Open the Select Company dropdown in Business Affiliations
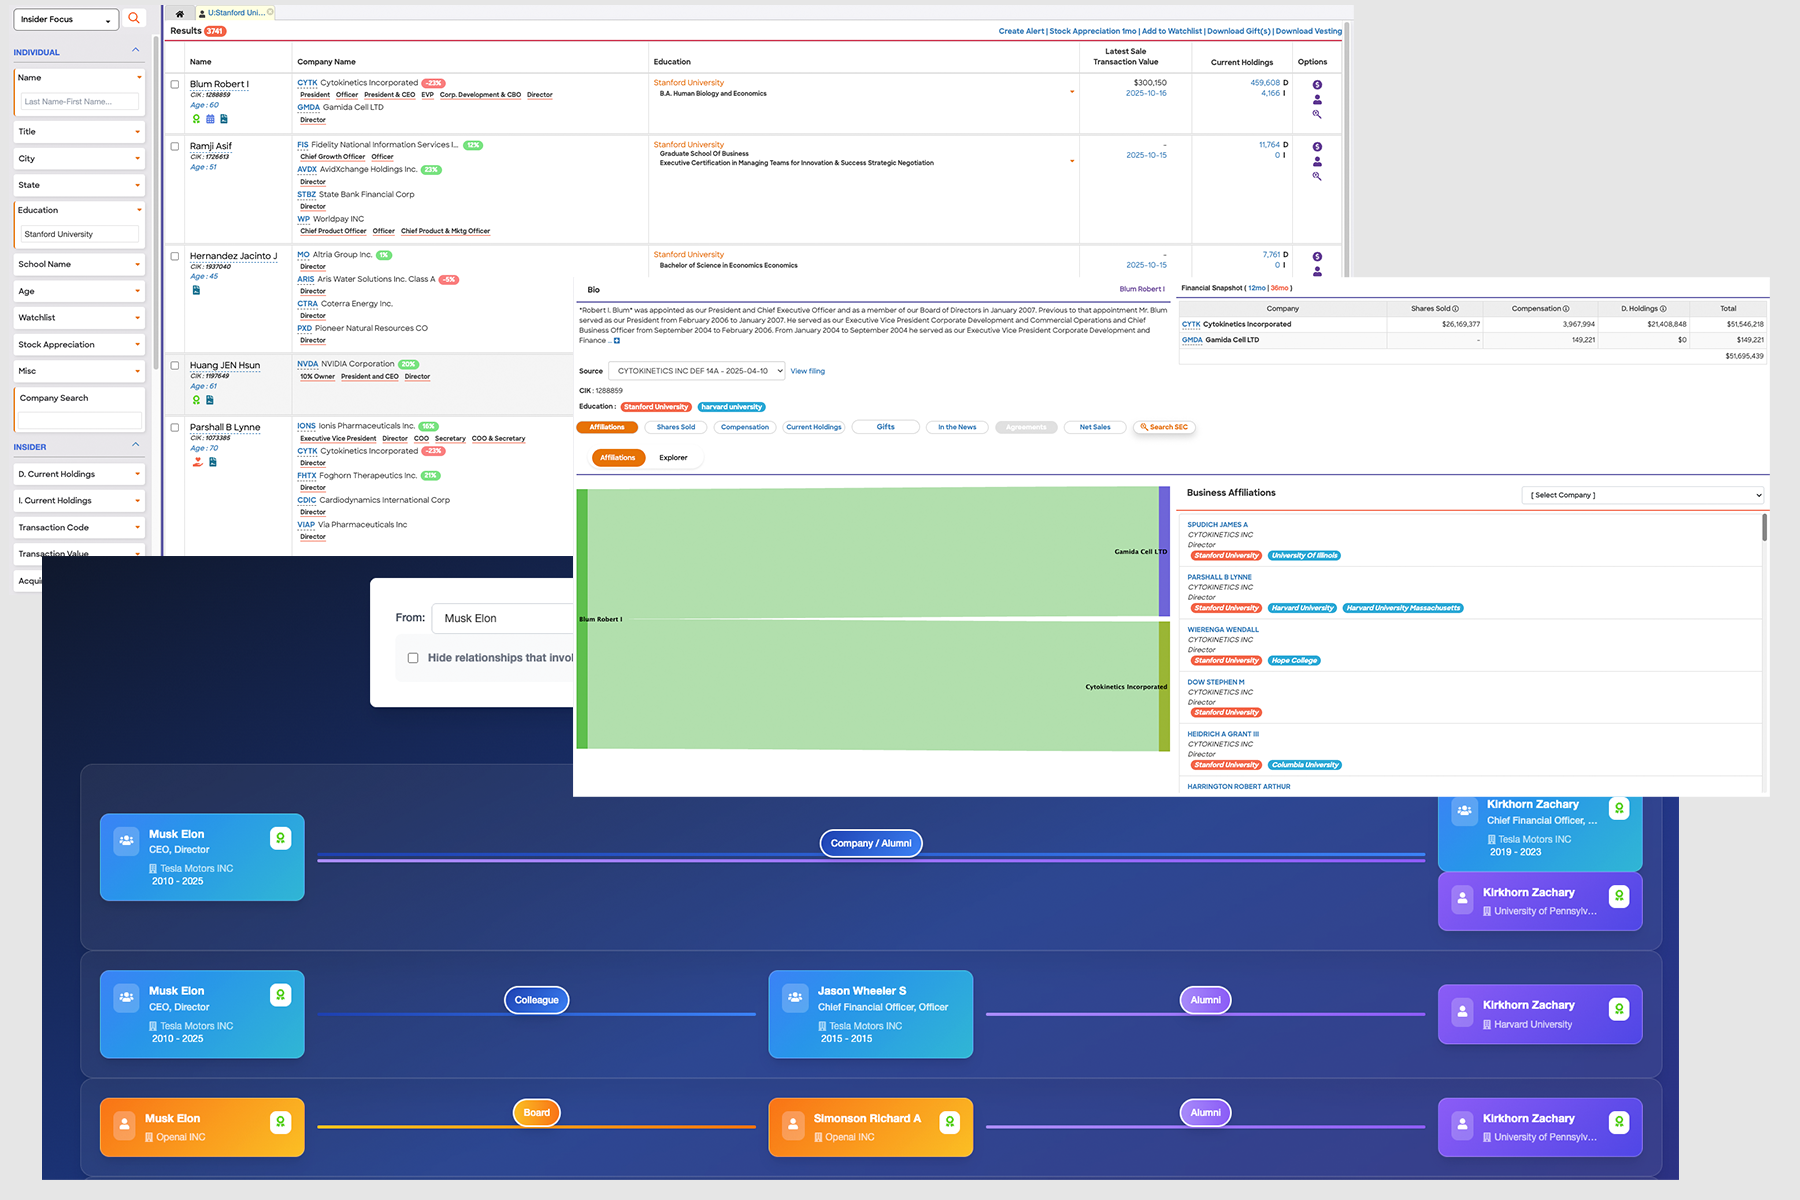The image size is (1800, 1200). [1641, 494]
